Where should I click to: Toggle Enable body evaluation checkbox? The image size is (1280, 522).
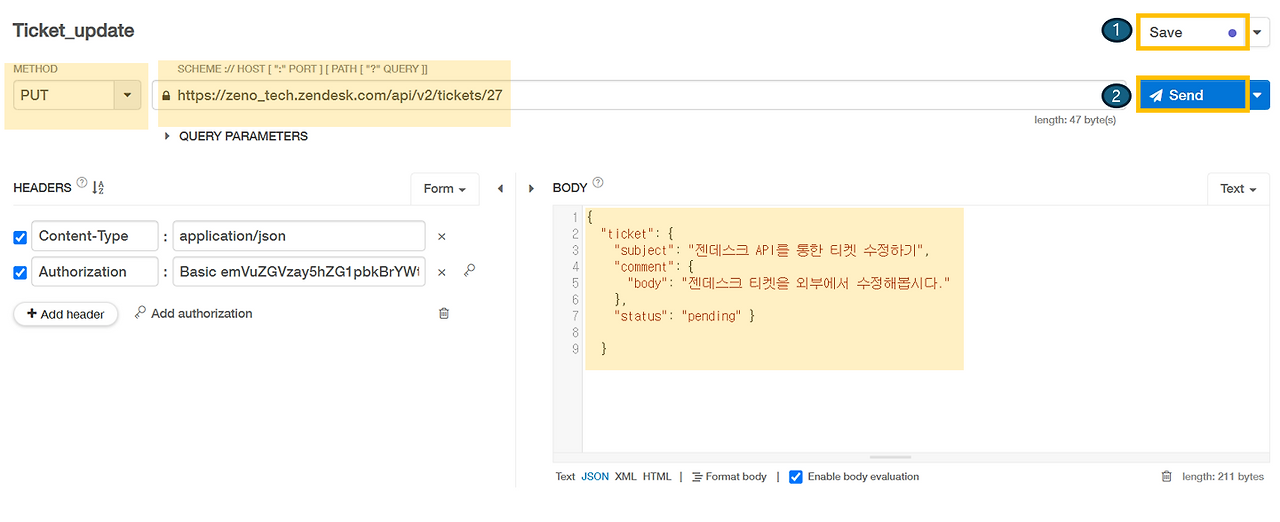(796, 477)
